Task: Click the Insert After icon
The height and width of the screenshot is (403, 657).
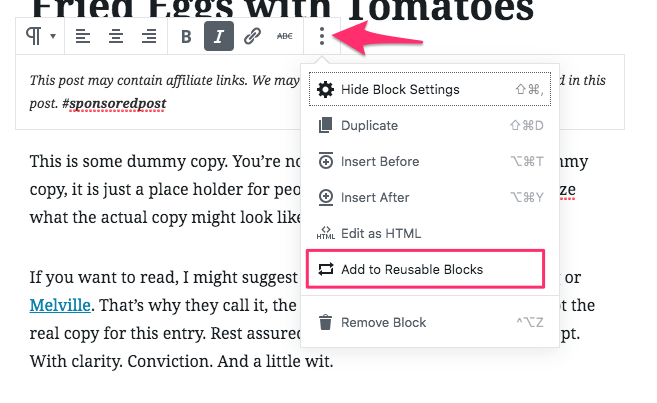Action: pyautogui.click(x=326, y=197)
